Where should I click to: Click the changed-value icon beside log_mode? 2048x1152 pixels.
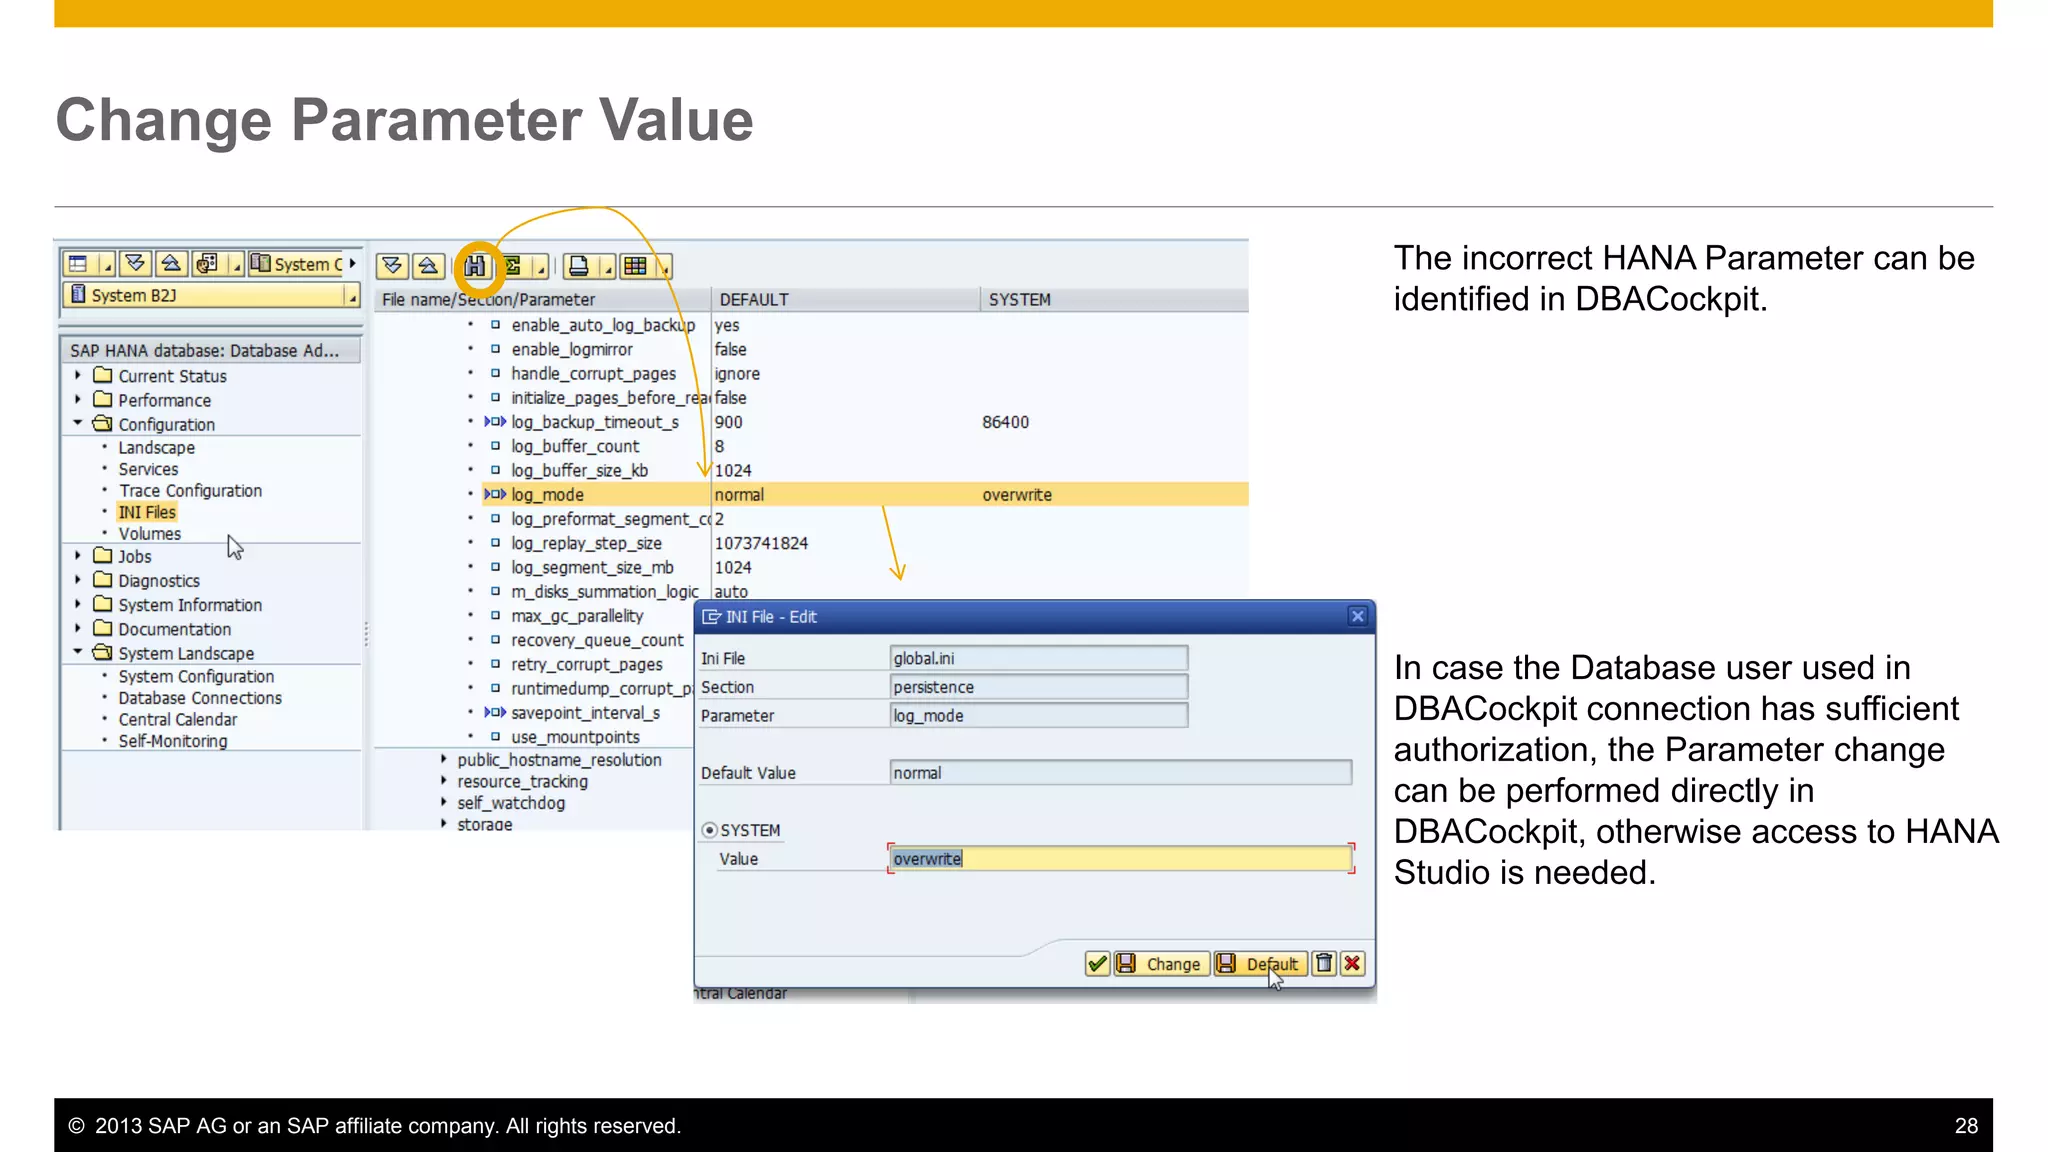pyautogui.click(x=495, y=494)
